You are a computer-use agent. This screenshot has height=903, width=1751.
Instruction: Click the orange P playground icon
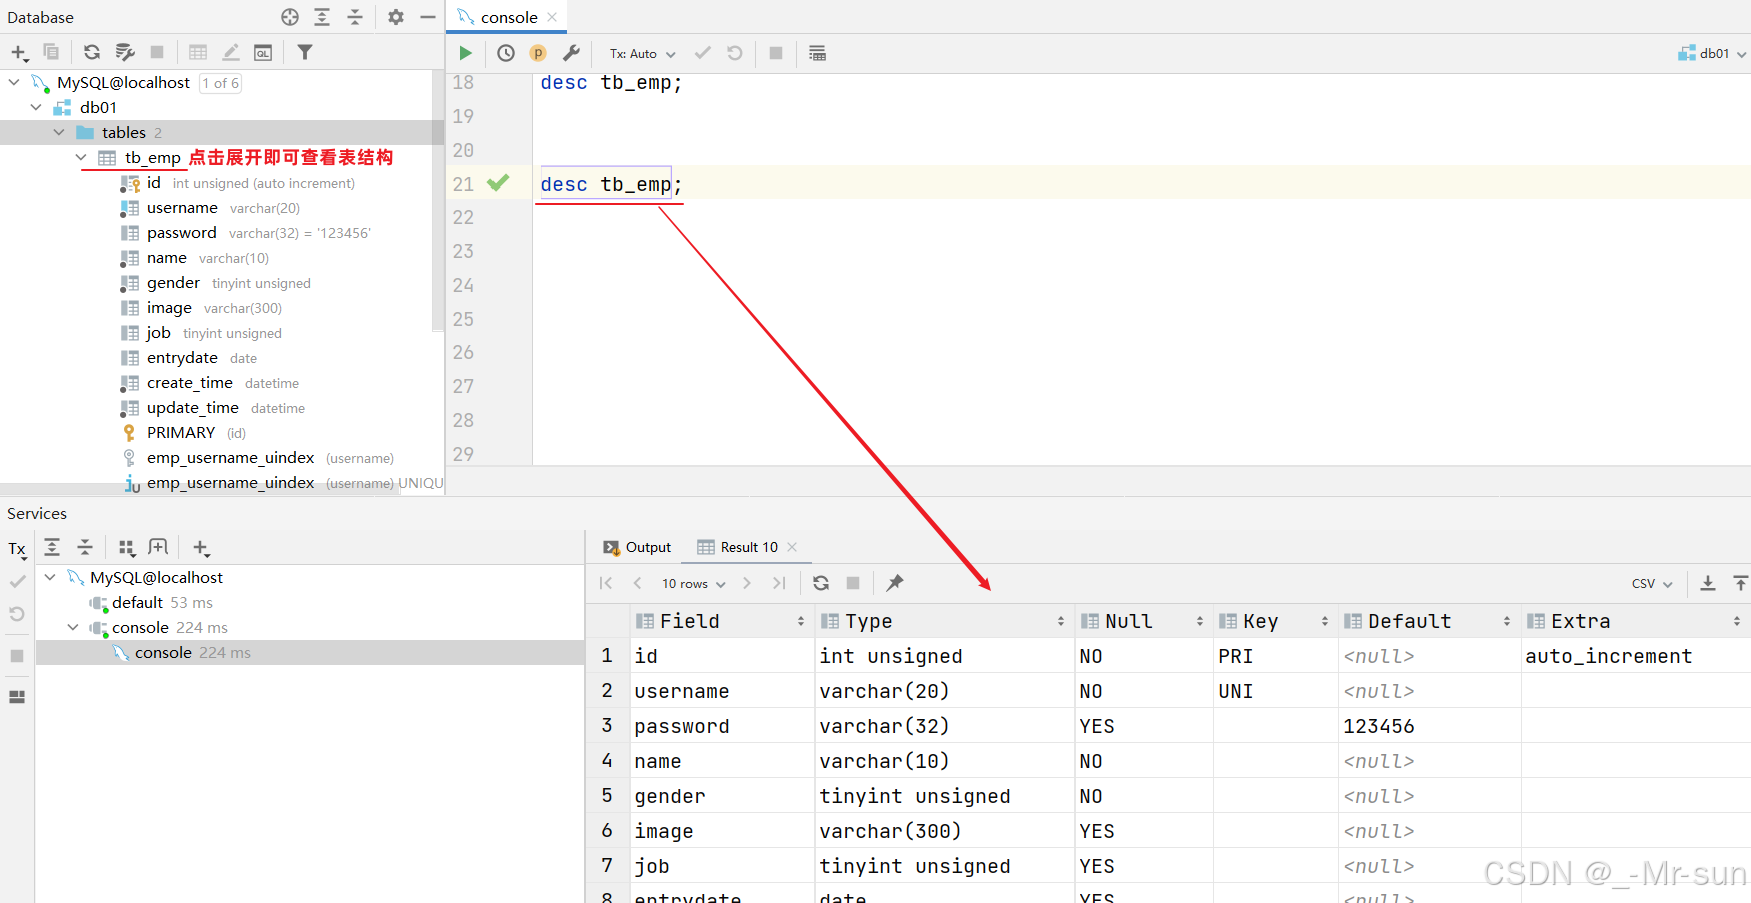[x=538, y=53]
